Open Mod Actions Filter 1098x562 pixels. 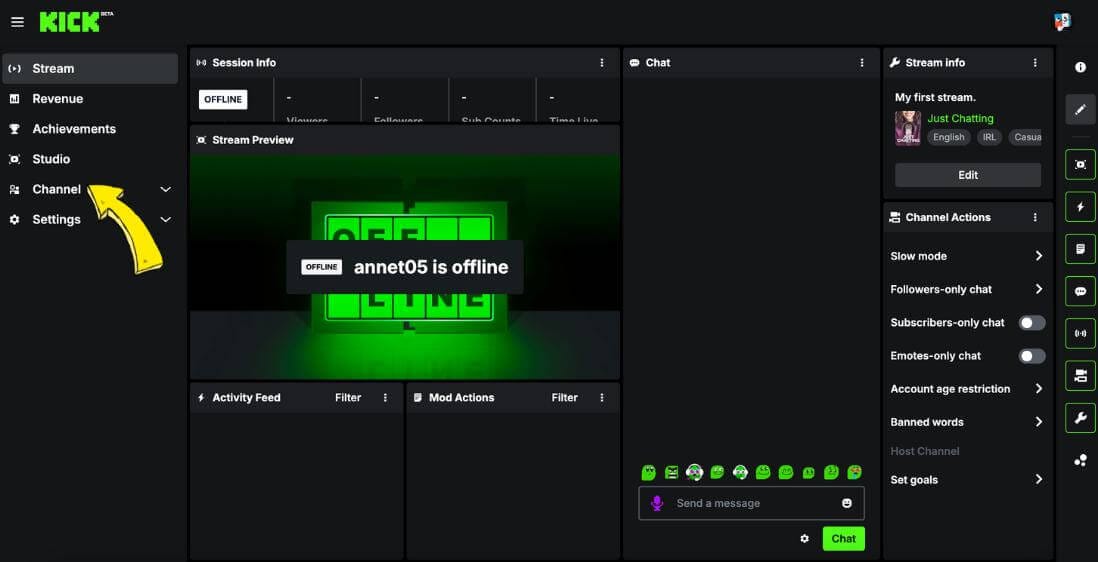pyautogui.click(x=564, y=398)
